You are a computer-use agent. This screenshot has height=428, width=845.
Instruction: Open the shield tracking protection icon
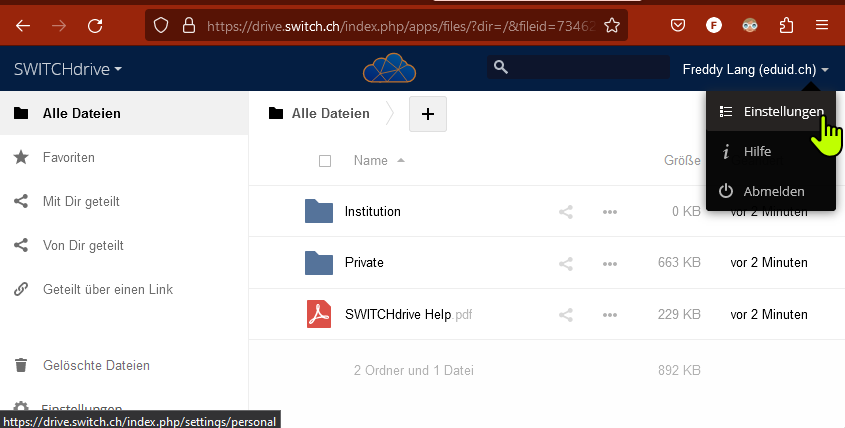click(x=161, y=25)
